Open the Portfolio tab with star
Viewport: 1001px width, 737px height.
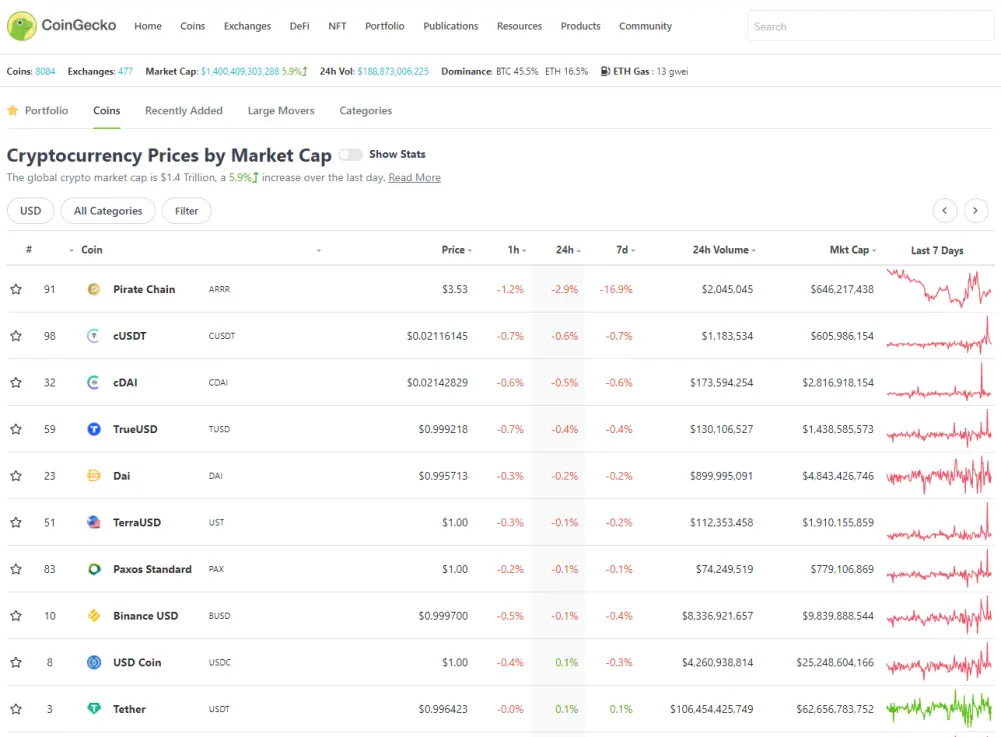click(x=38, y=110)
